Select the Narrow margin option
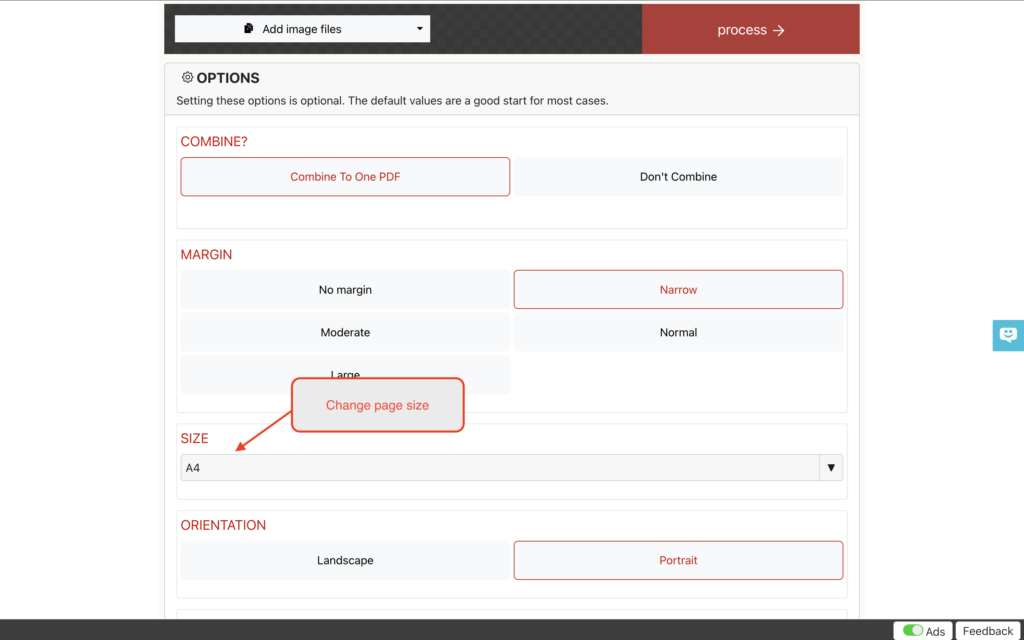1024x640 pixels. (x=678, y=289)
